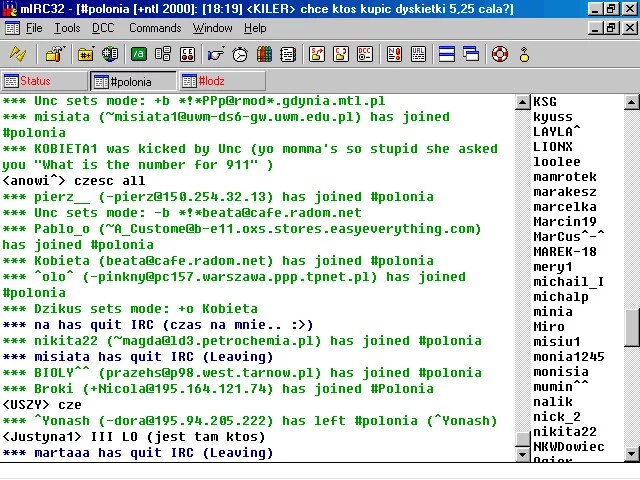The image size is (640, 480).
Task: Open the URL list icon
Action: point(418,54)
